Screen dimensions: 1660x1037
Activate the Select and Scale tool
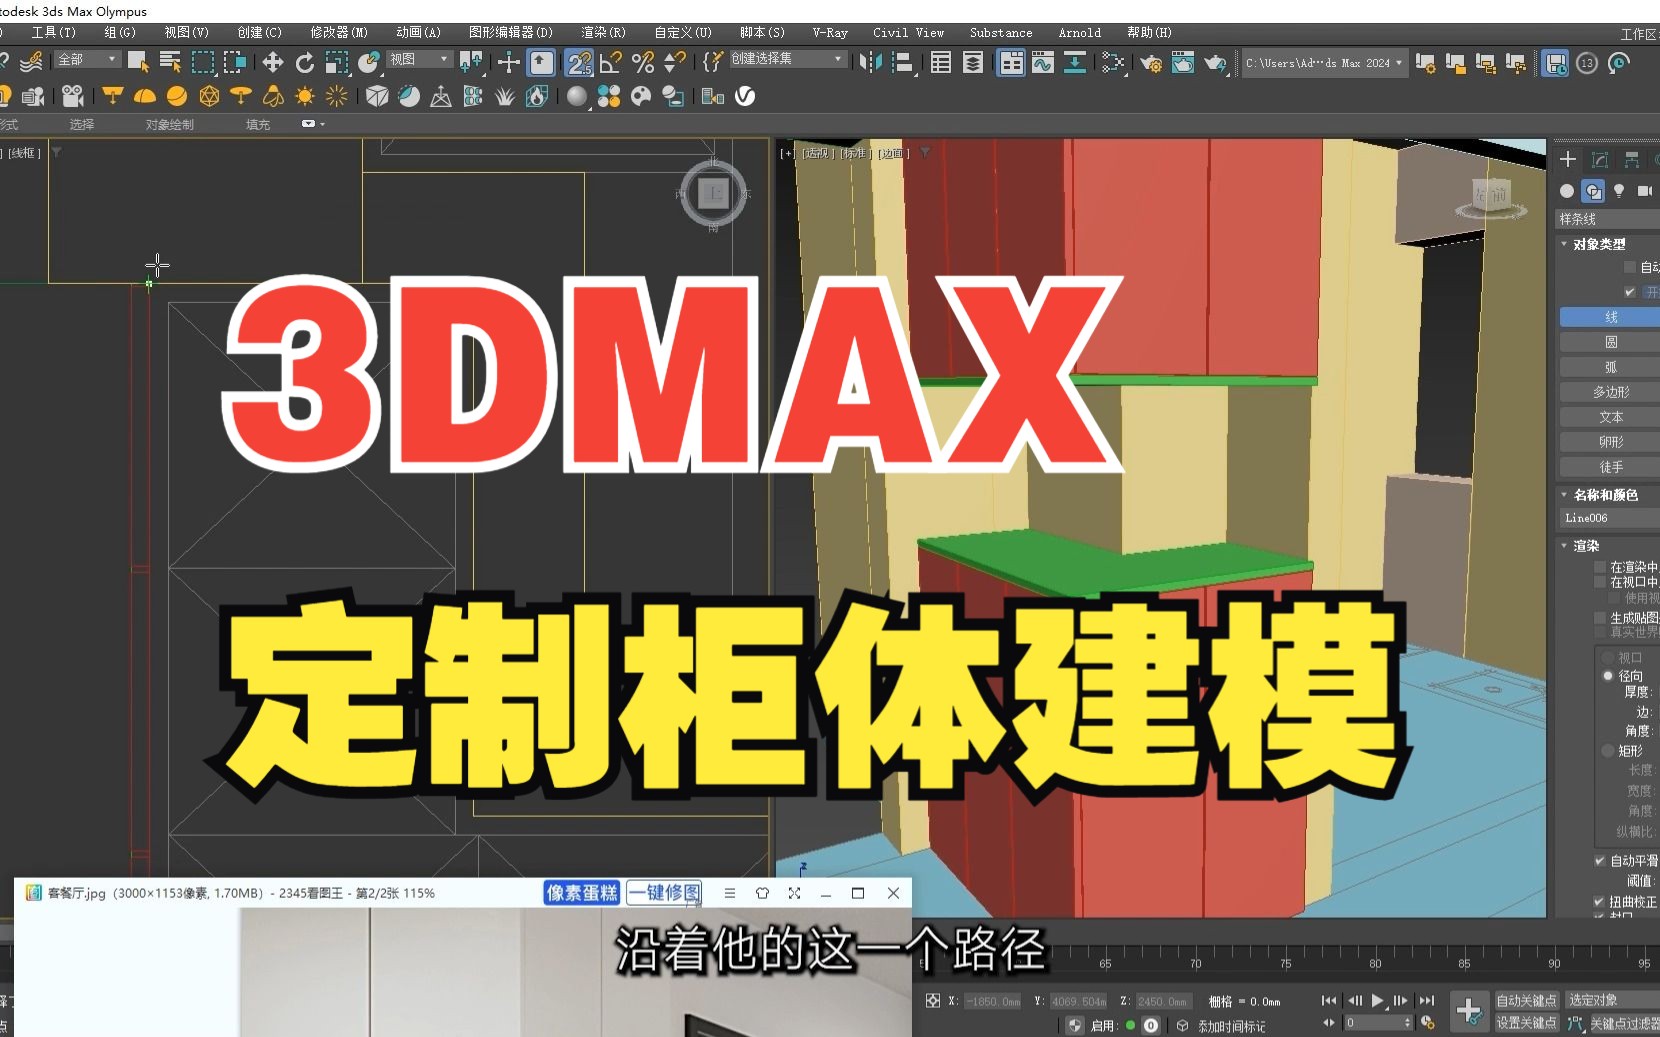tap(337, 62)
